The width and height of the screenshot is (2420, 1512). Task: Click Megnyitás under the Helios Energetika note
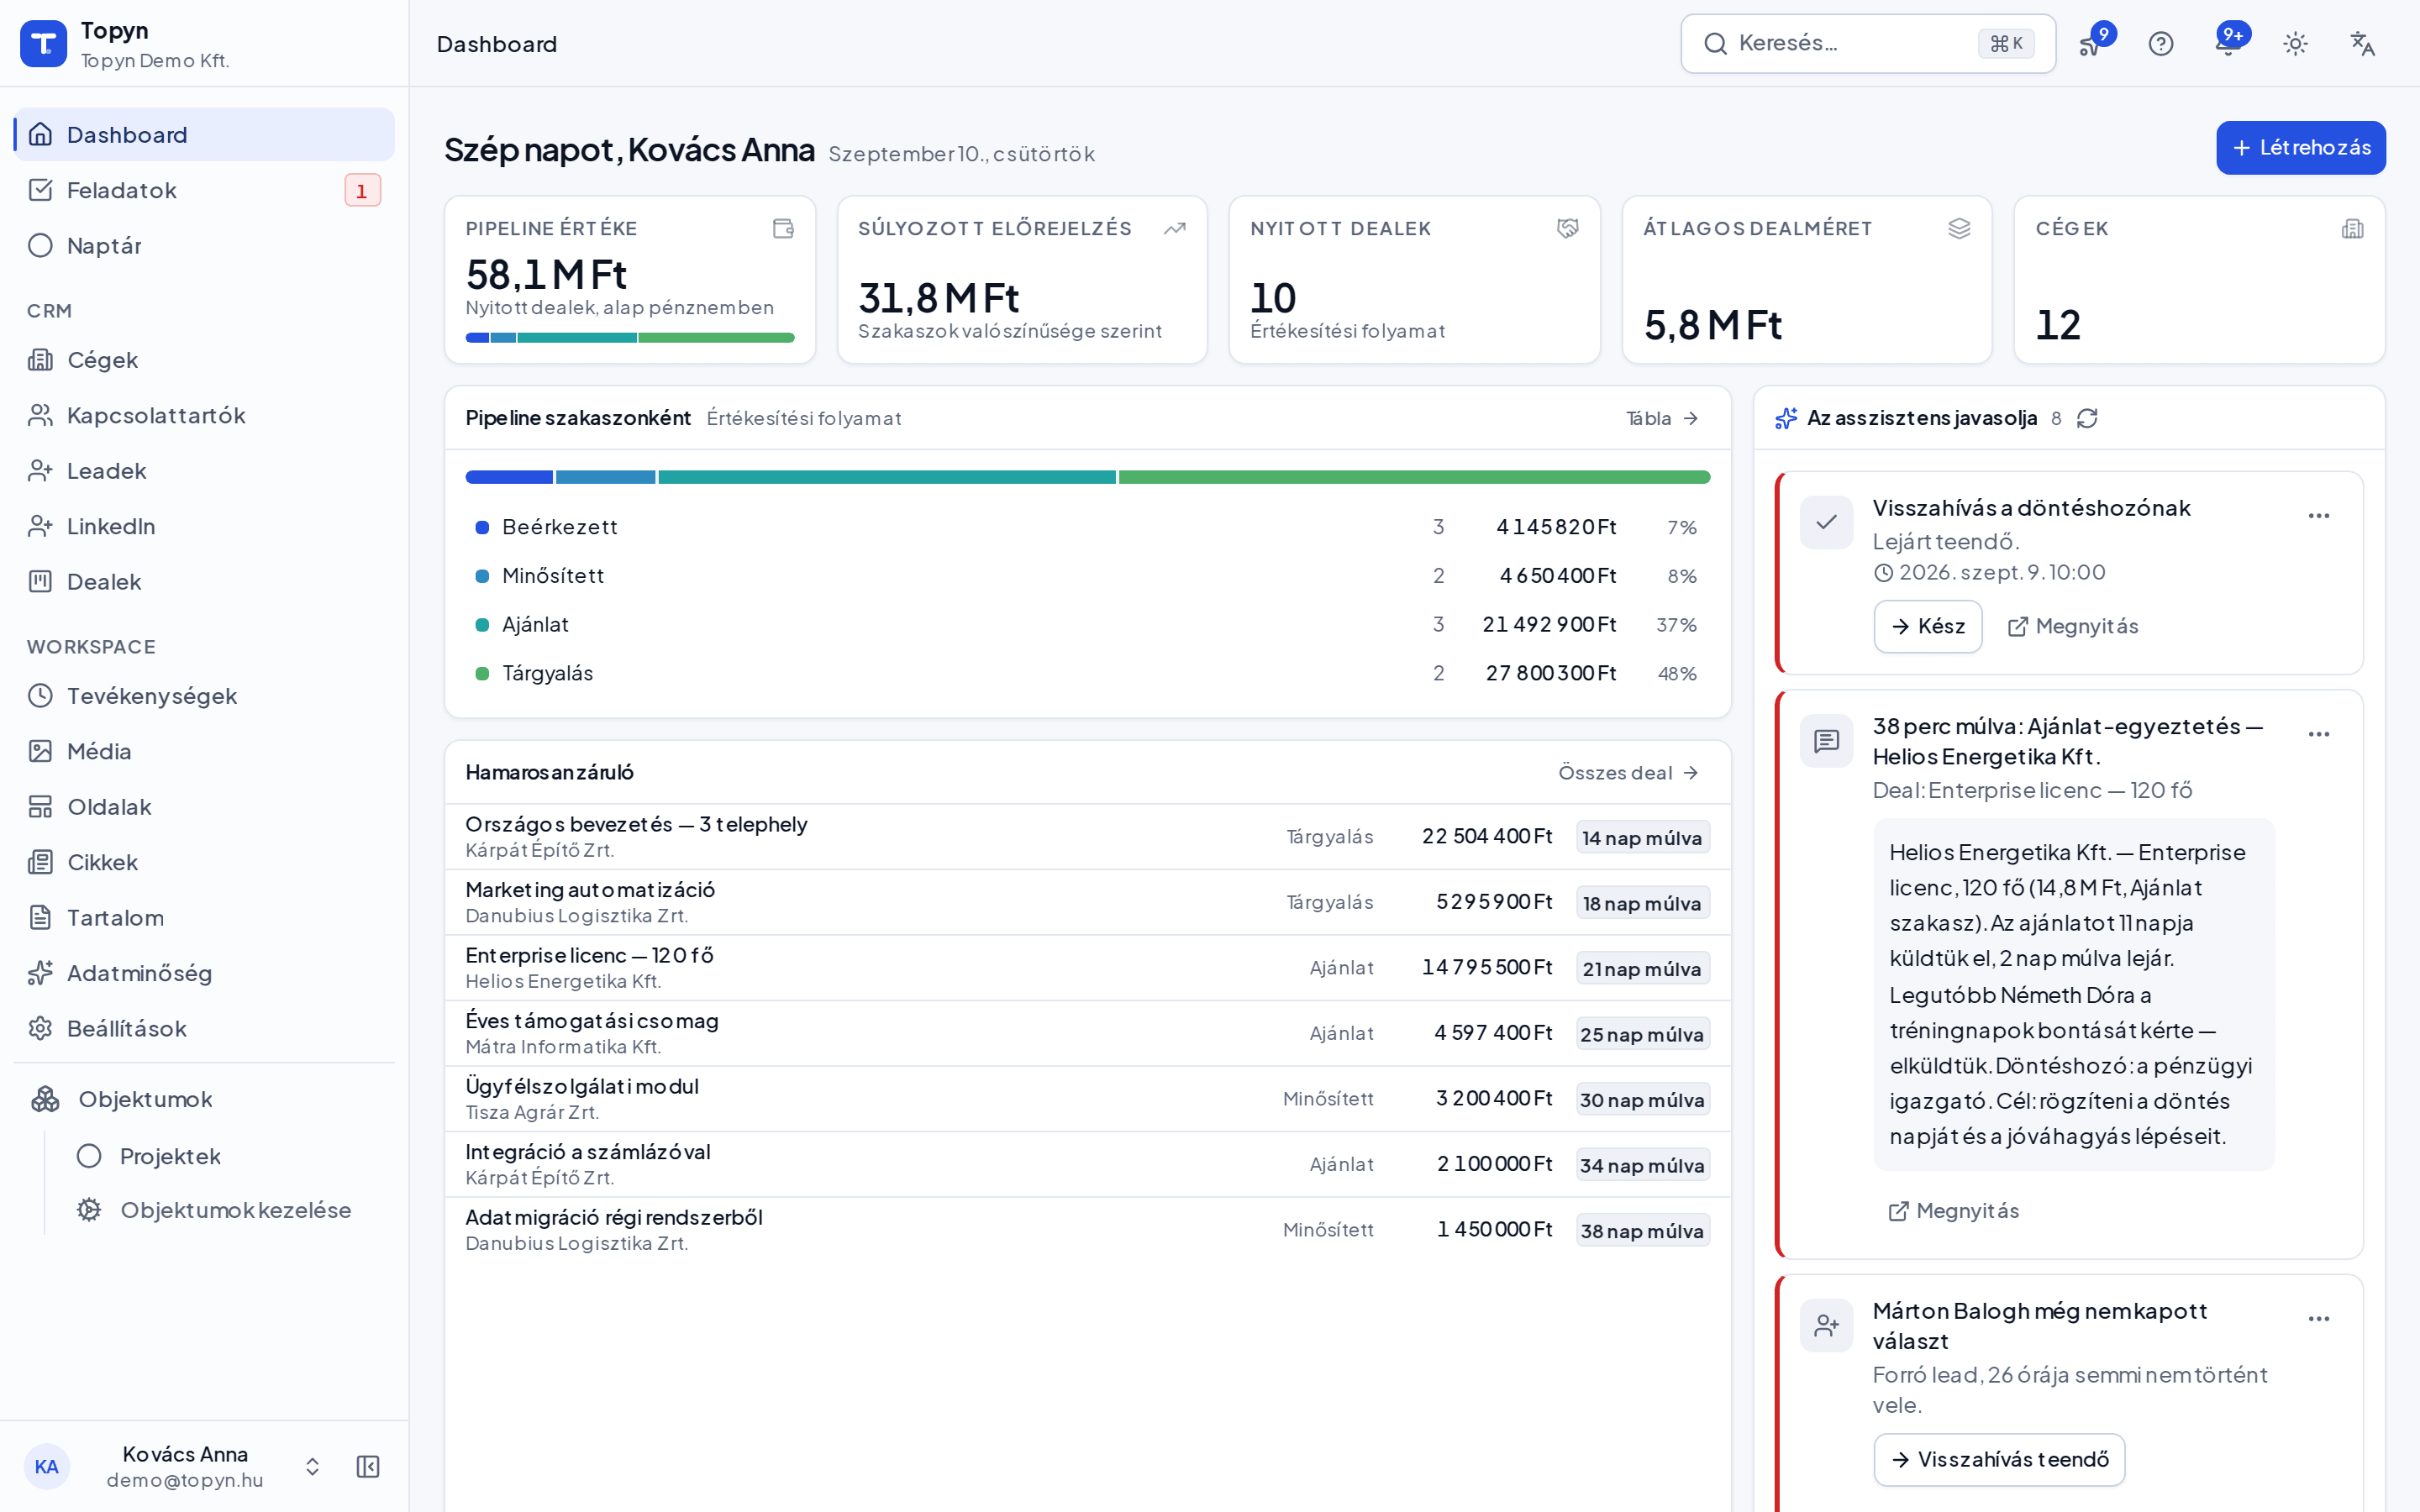(1954, 1211)
